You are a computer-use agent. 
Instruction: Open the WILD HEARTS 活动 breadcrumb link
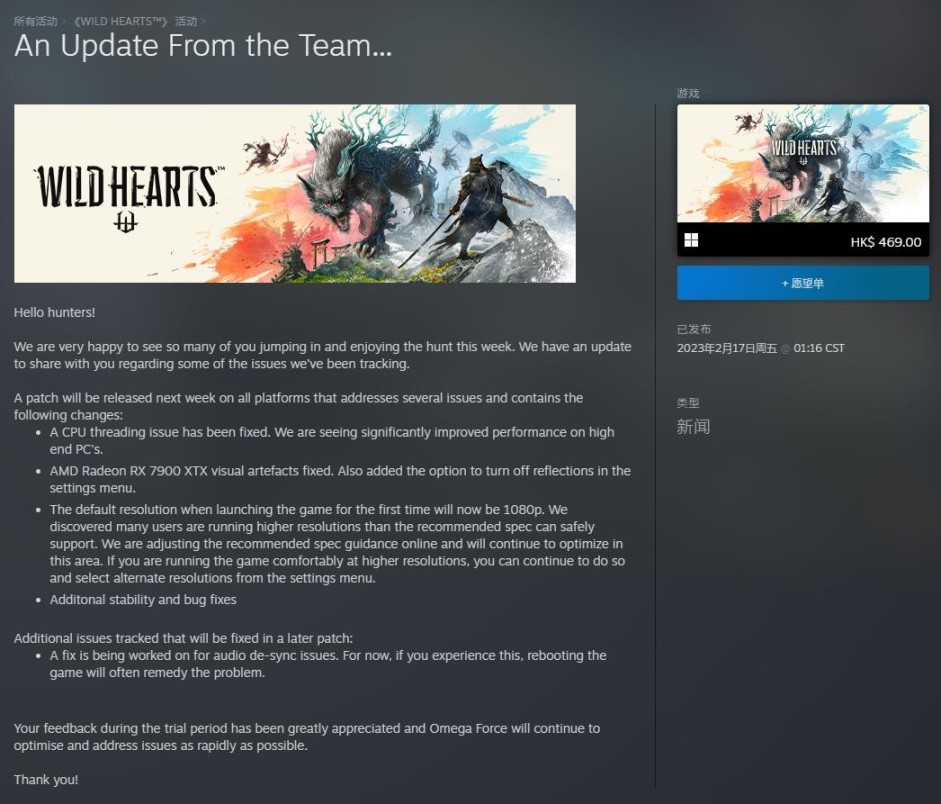tap(135, 21)
